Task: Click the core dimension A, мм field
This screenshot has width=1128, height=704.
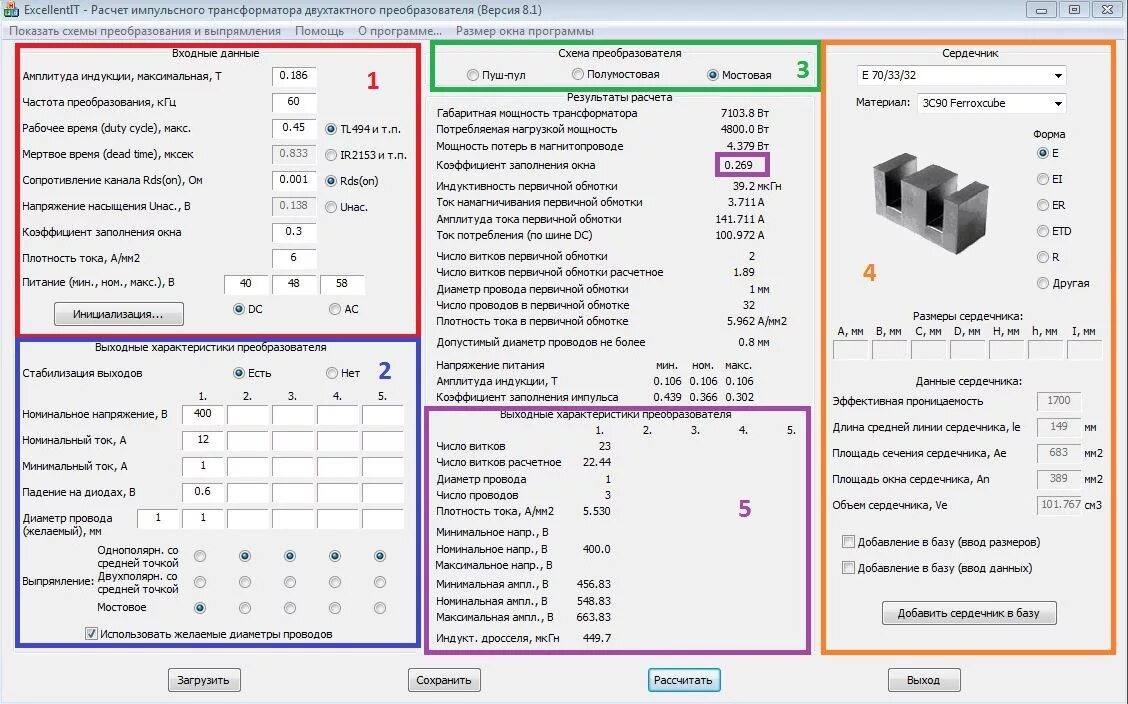Action: [850, 349]
